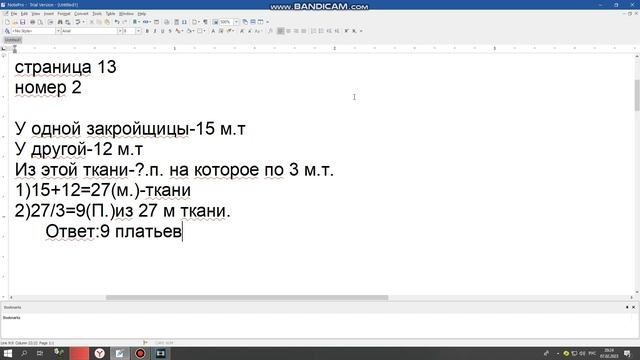Click the word 'закройщицы-15'
This screenshot has height=360, width=640.
[151, 129]
